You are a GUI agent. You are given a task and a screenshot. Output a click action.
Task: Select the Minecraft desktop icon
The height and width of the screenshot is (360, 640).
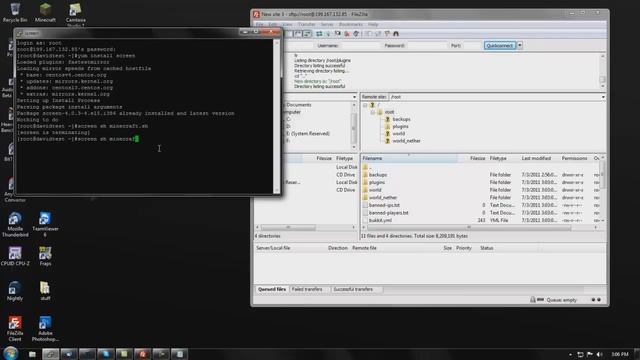[45, 12]
